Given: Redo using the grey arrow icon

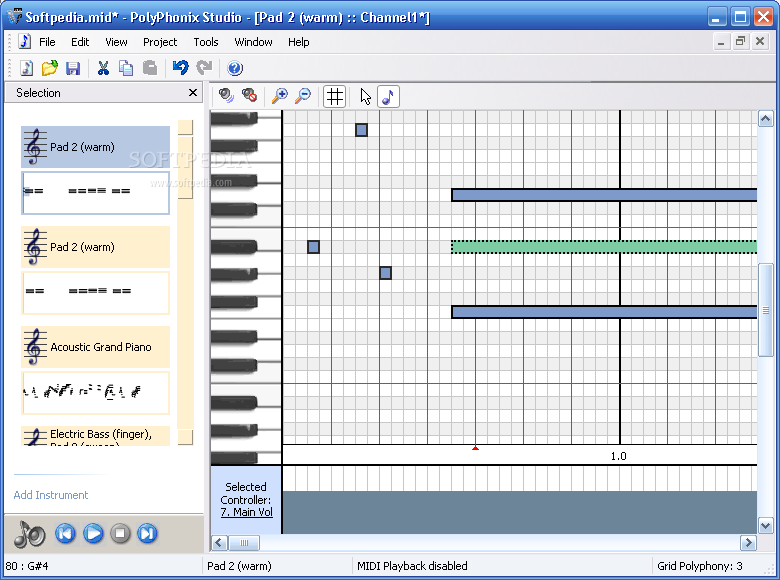Looking at the screenshot, I should click(x=204, y=67).
